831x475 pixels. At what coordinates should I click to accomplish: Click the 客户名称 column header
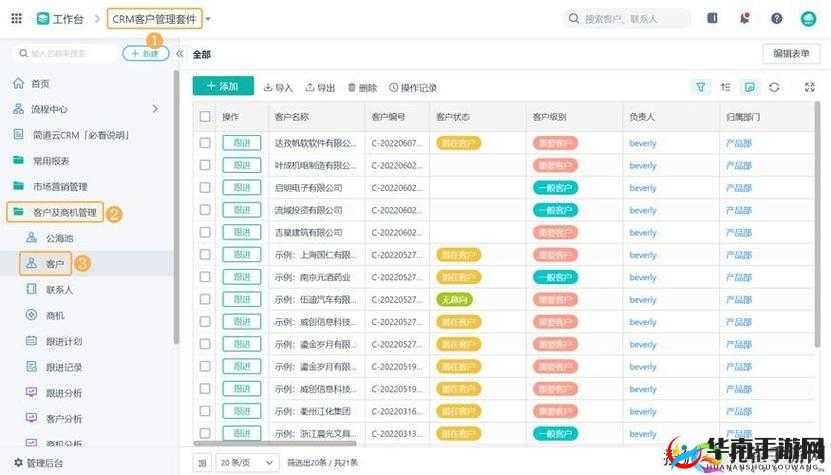[292, 117]
